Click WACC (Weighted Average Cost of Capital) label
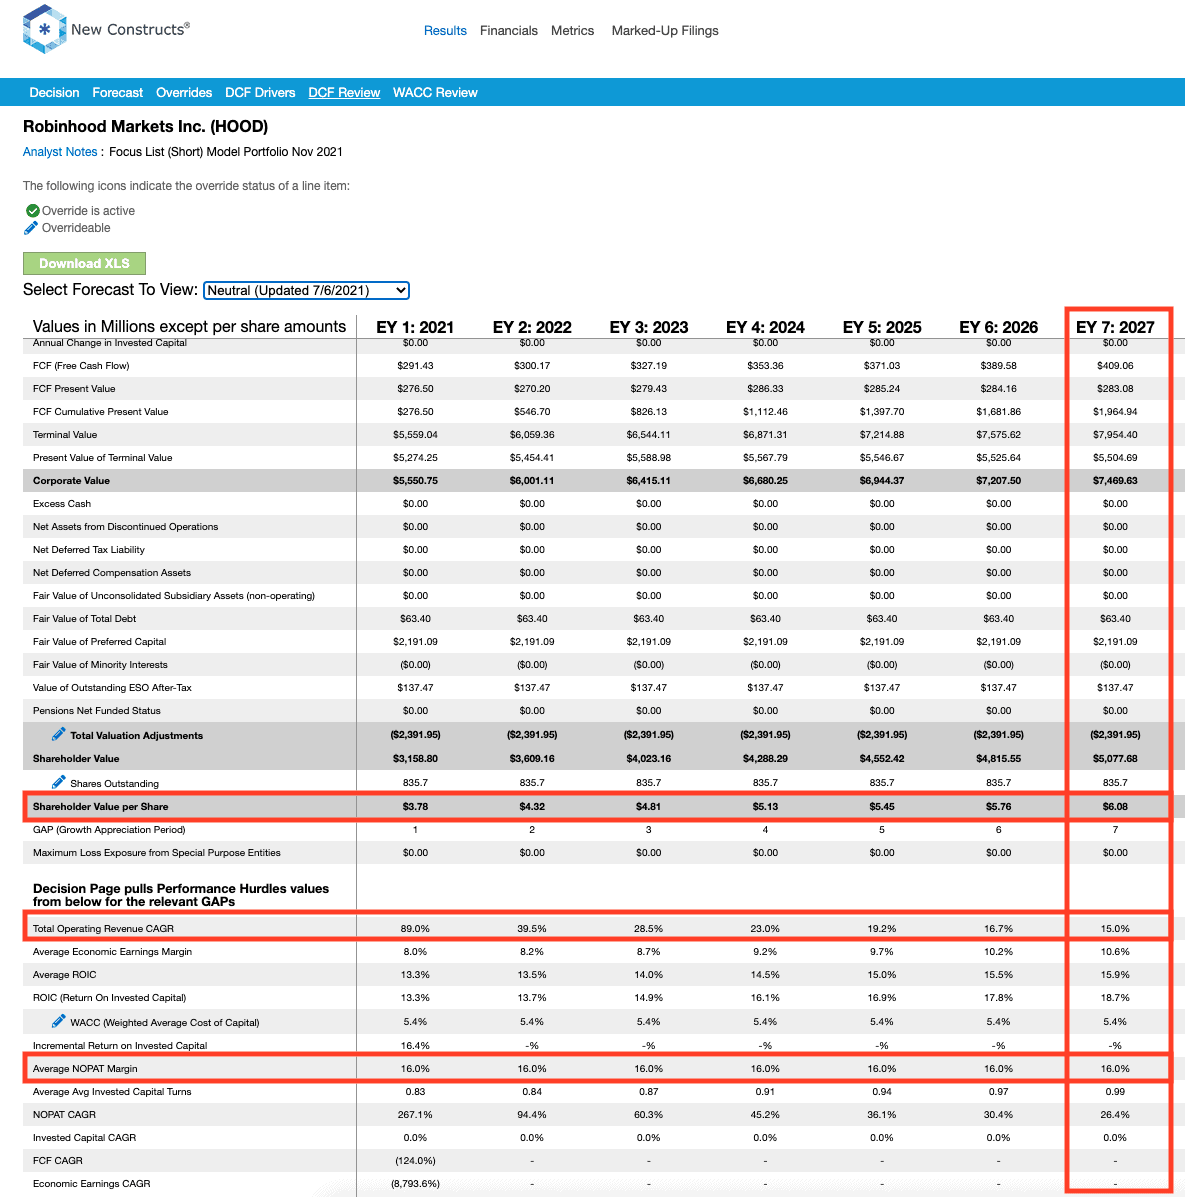The width and height of the screenshot is (1185, 1197). (x=165, y=1022)
